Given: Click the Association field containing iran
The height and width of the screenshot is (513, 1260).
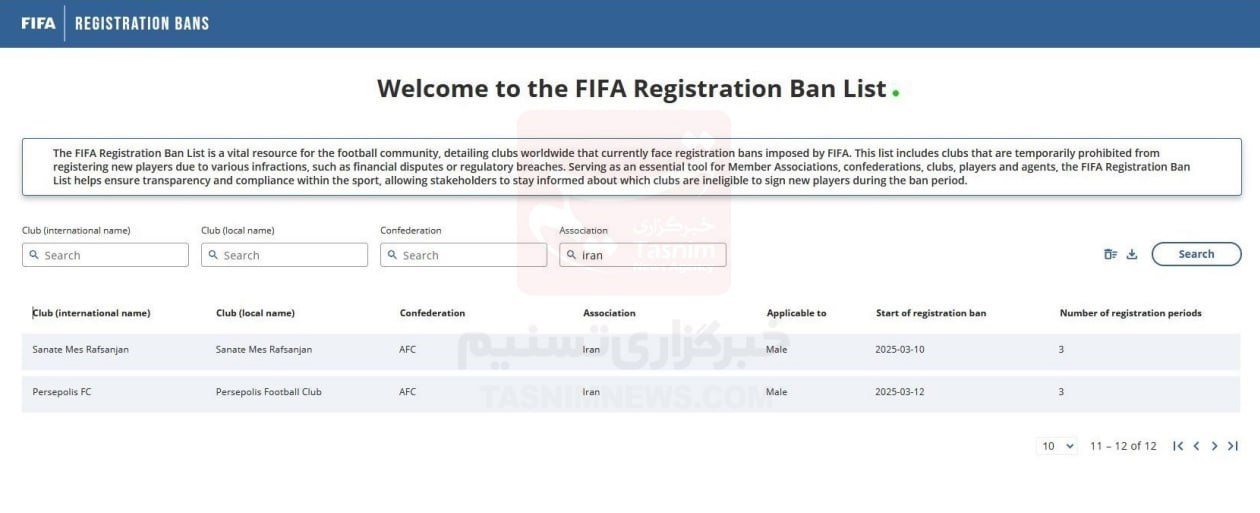Looking at the screenshot, I should coord(642,255).
